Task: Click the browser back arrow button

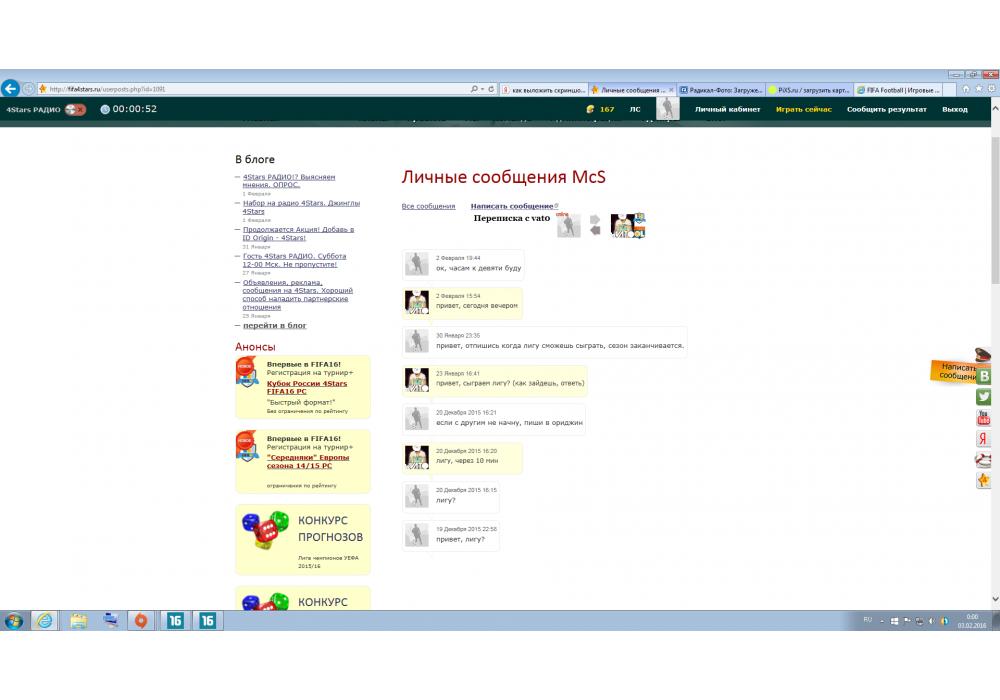Action: point(10,88)
